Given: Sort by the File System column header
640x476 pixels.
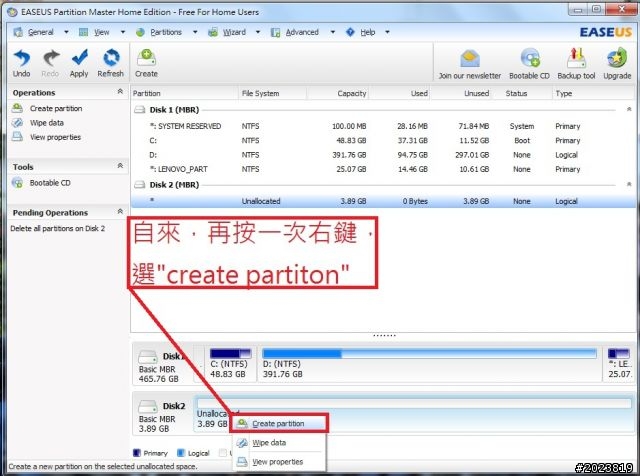Looking at the screenshot, I should point(272,93).
